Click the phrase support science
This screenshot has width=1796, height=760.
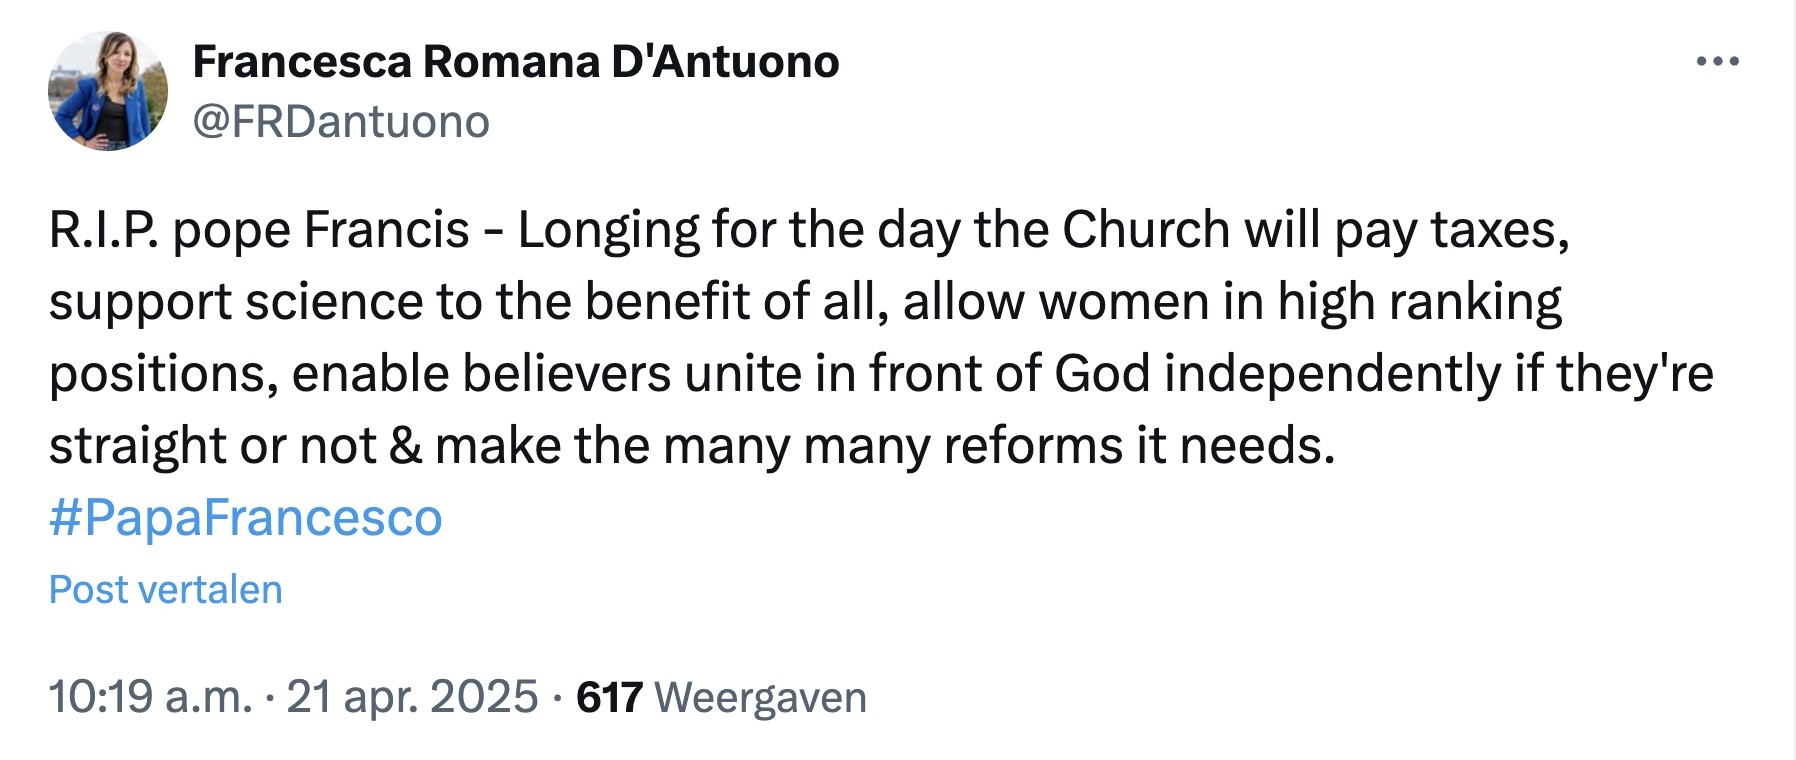pos(236,302)
